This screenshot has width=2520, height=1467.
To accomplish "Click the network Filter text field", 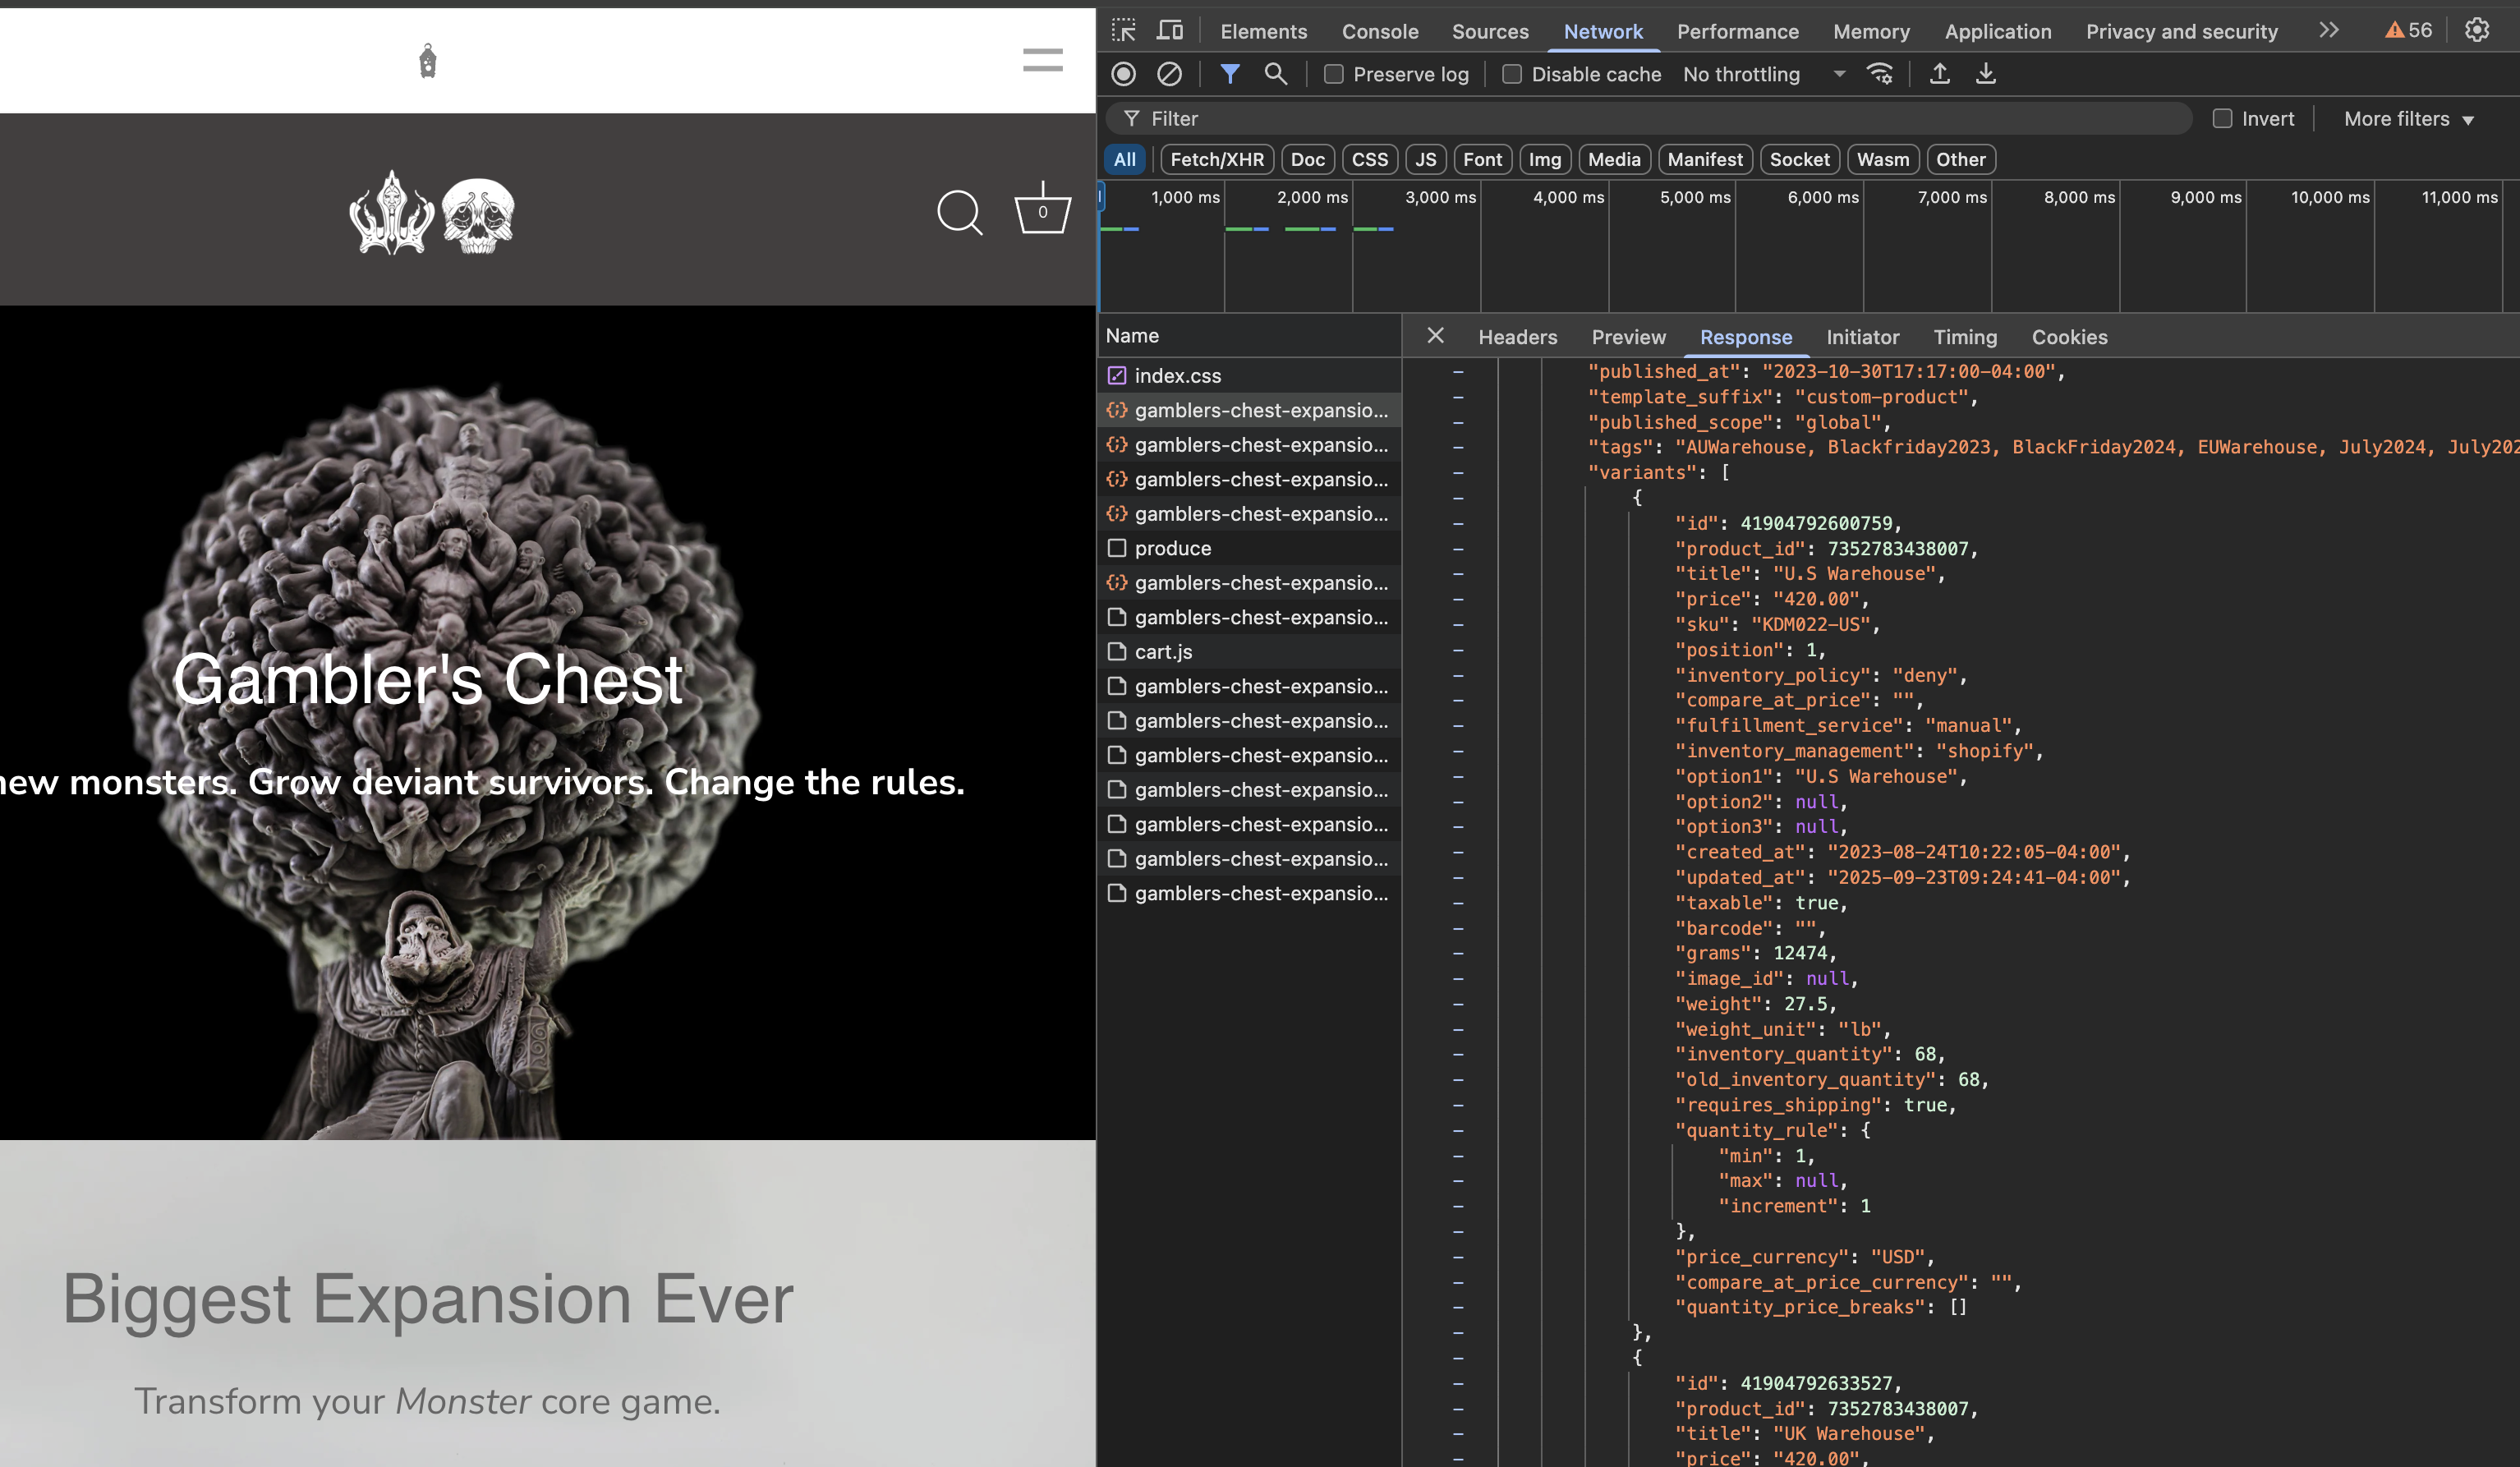I will pos(1650,119).
